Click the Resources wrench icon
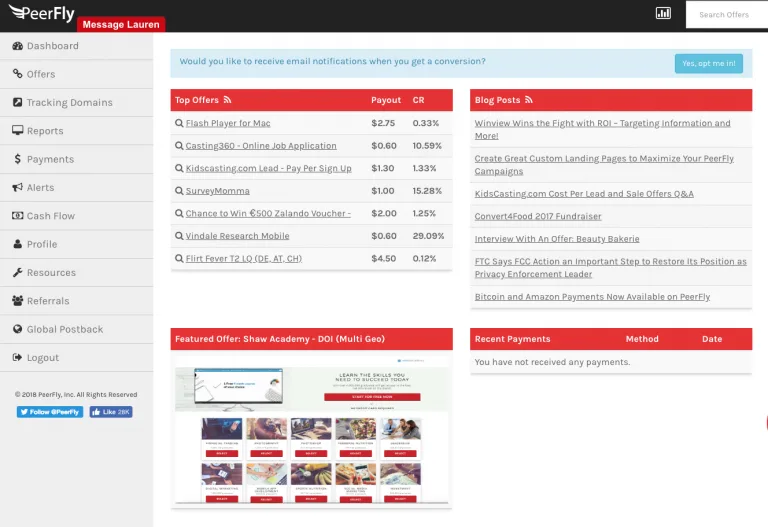The height and width of the screenshot is (527, 768). click(18, 272)
